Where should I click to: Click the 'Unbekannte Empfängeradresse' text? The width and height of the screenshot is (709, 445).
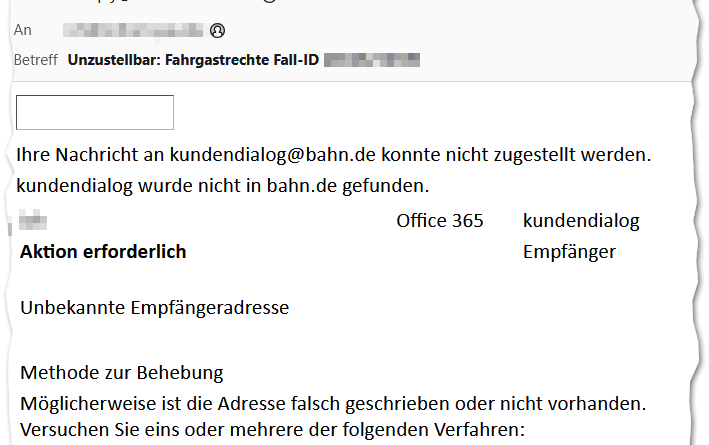(155, 308)
